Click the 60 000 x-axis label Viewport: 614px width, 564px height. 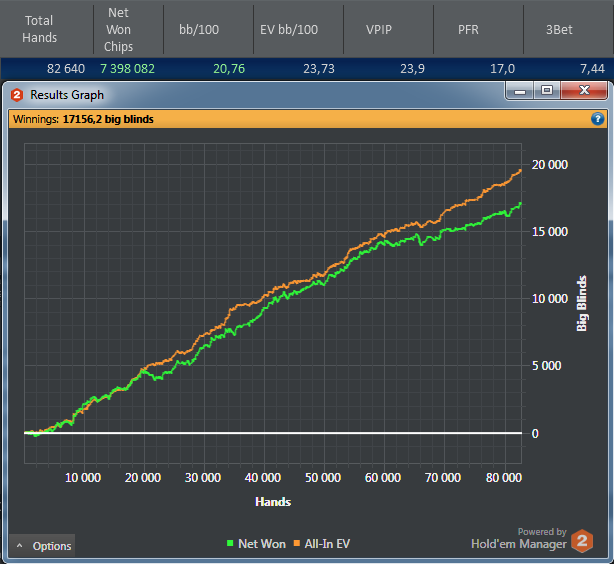tap(383, 478)
